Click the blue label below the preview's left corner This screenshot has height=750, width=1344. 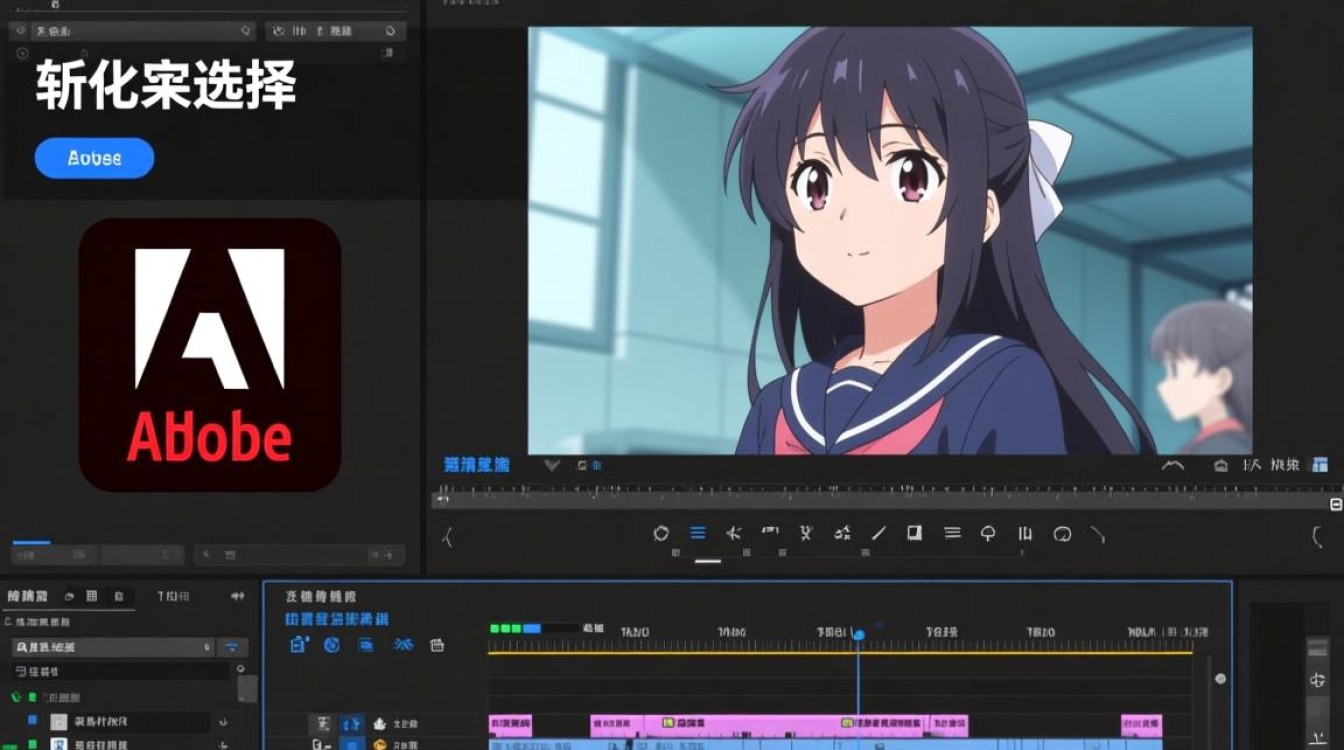click(476, 465)
